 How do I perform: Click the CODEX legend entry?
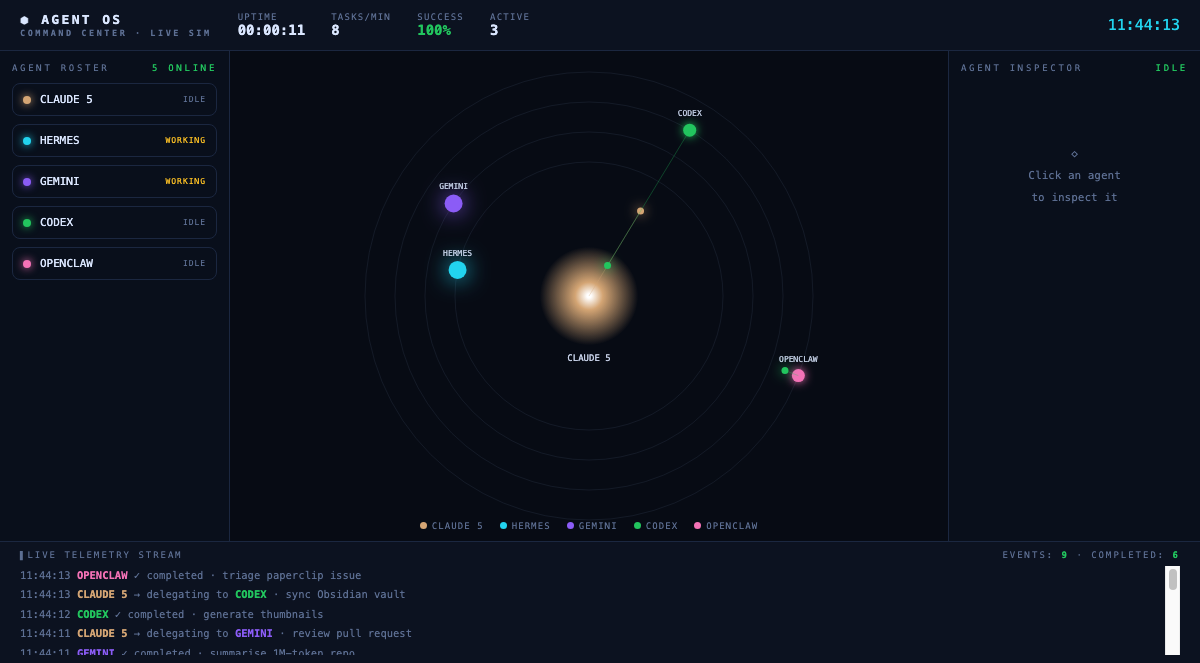656,526
